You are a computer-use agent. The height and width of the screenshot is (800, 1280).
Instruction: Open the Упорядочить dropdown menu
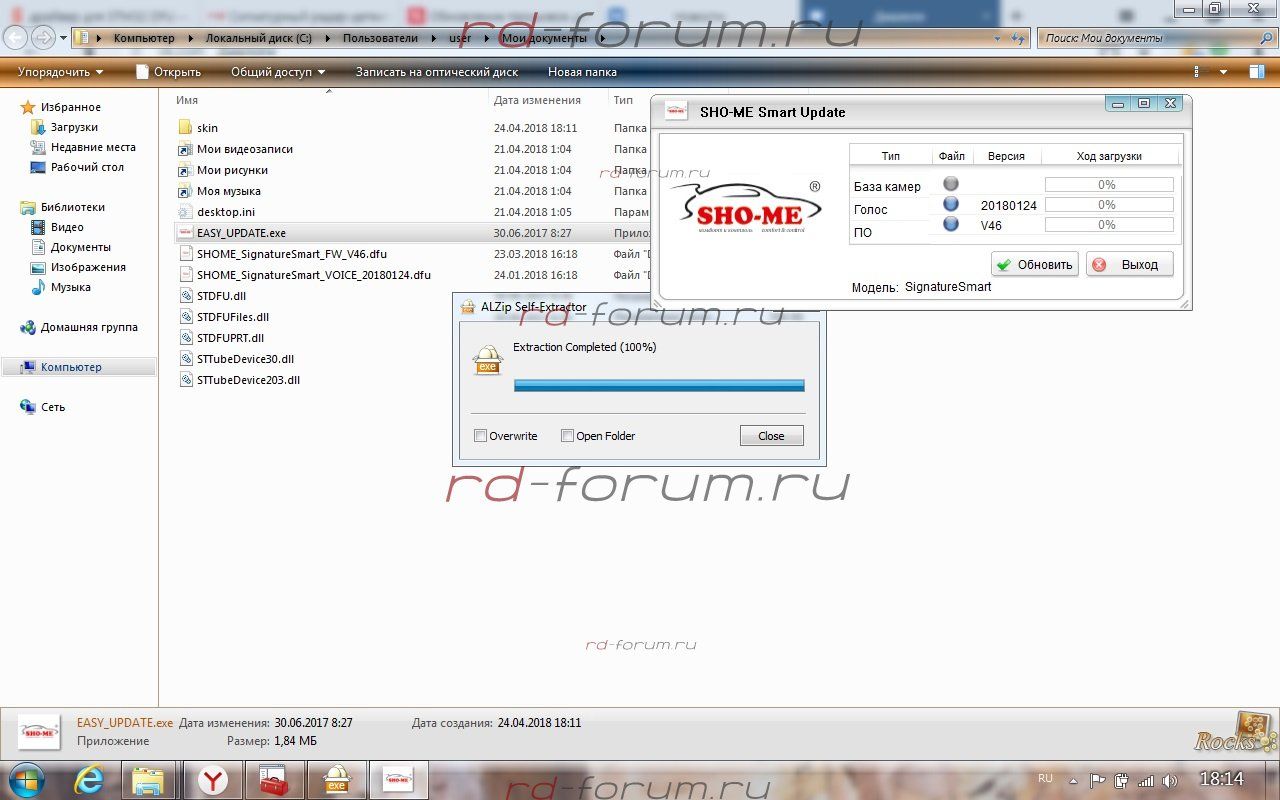pyautogui.click(x=60, y=72)
